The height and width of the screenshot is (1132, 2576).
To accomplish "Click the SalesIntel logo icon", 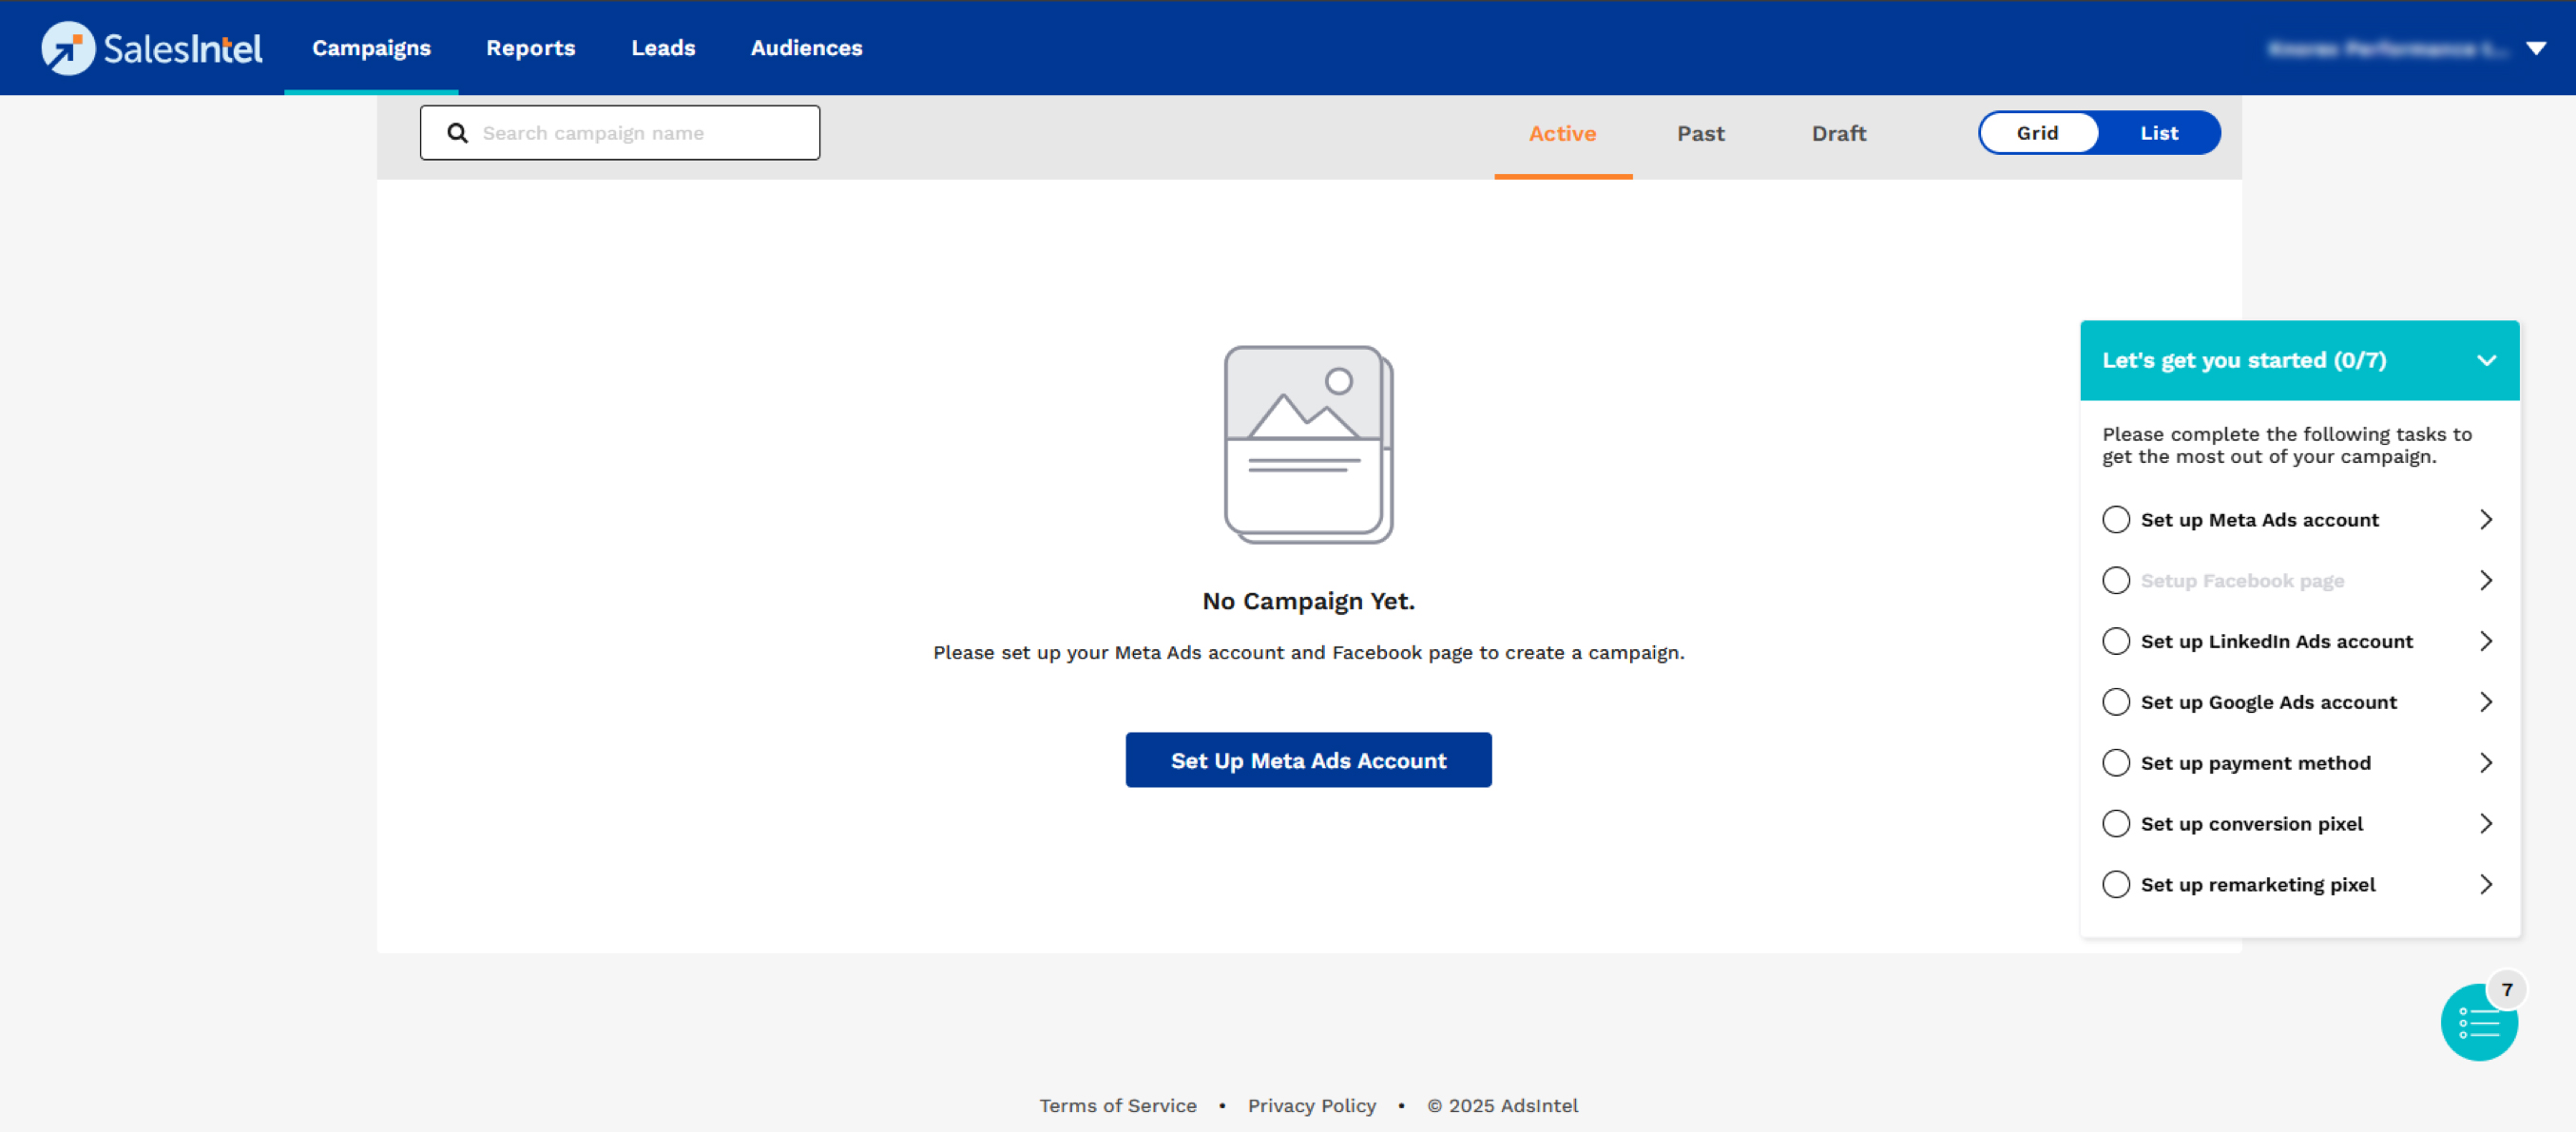I will (68, 48).
